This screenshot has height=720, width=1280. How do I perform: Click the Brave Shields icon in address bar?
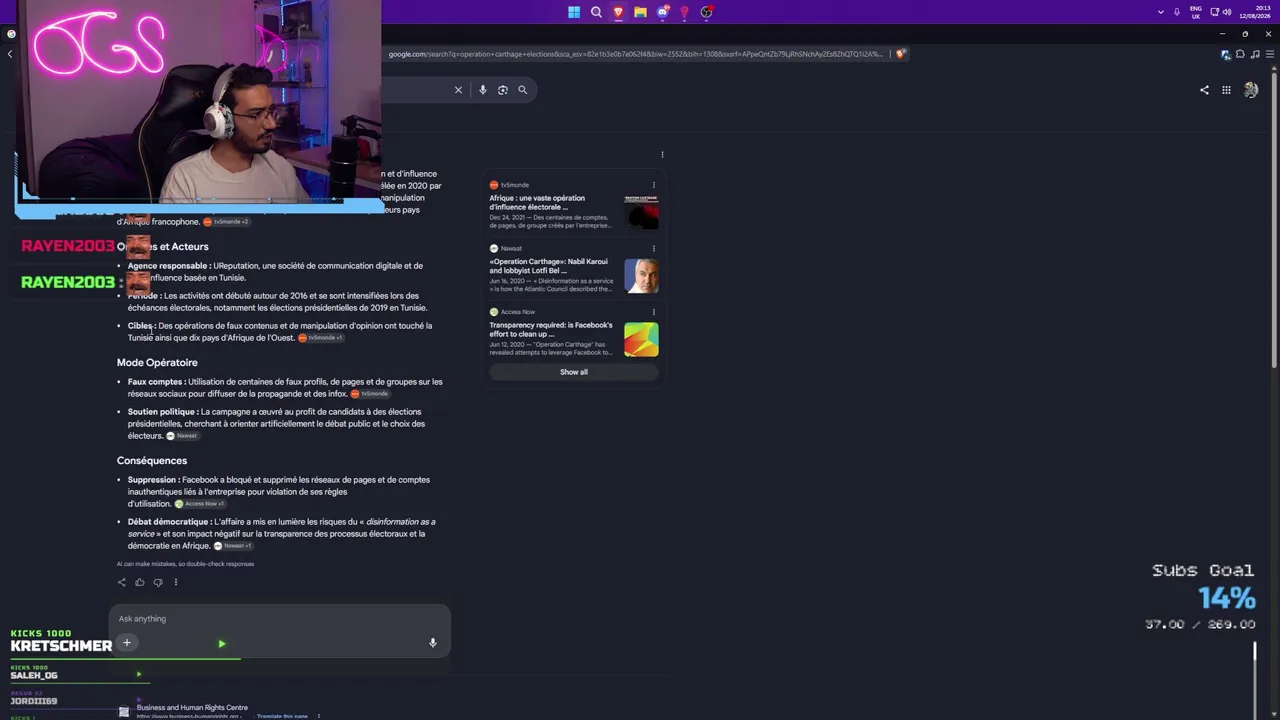click(x=901, y=54)
